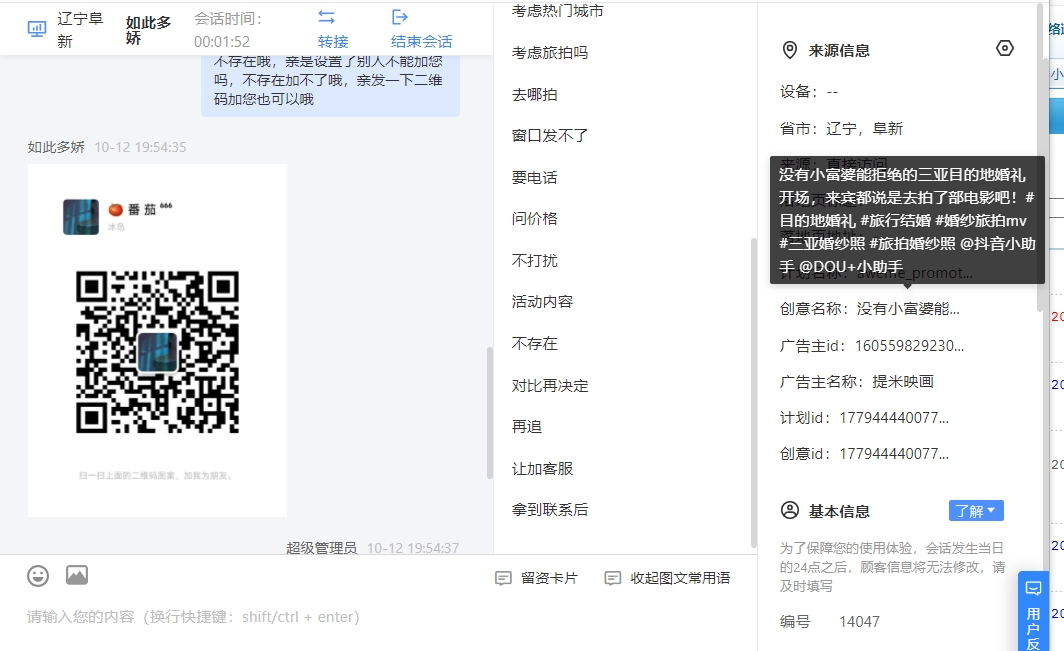
Task: Select quick phrase 不打扰
Action: pos(534,260)
